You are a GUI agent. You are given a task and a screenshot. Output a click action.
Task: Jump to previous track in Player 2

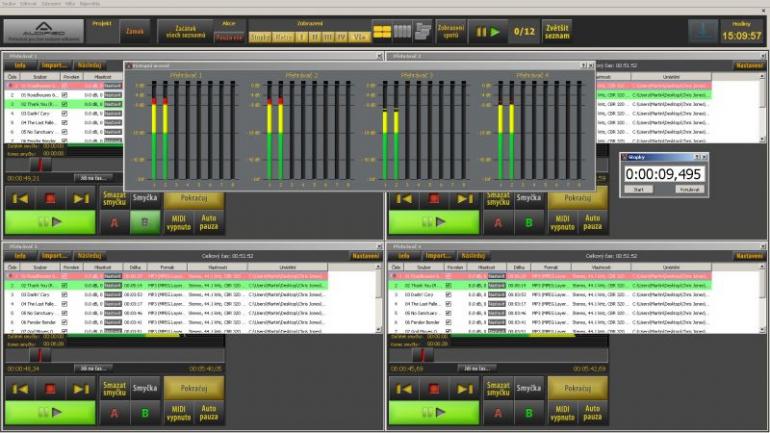pos(404,199)
